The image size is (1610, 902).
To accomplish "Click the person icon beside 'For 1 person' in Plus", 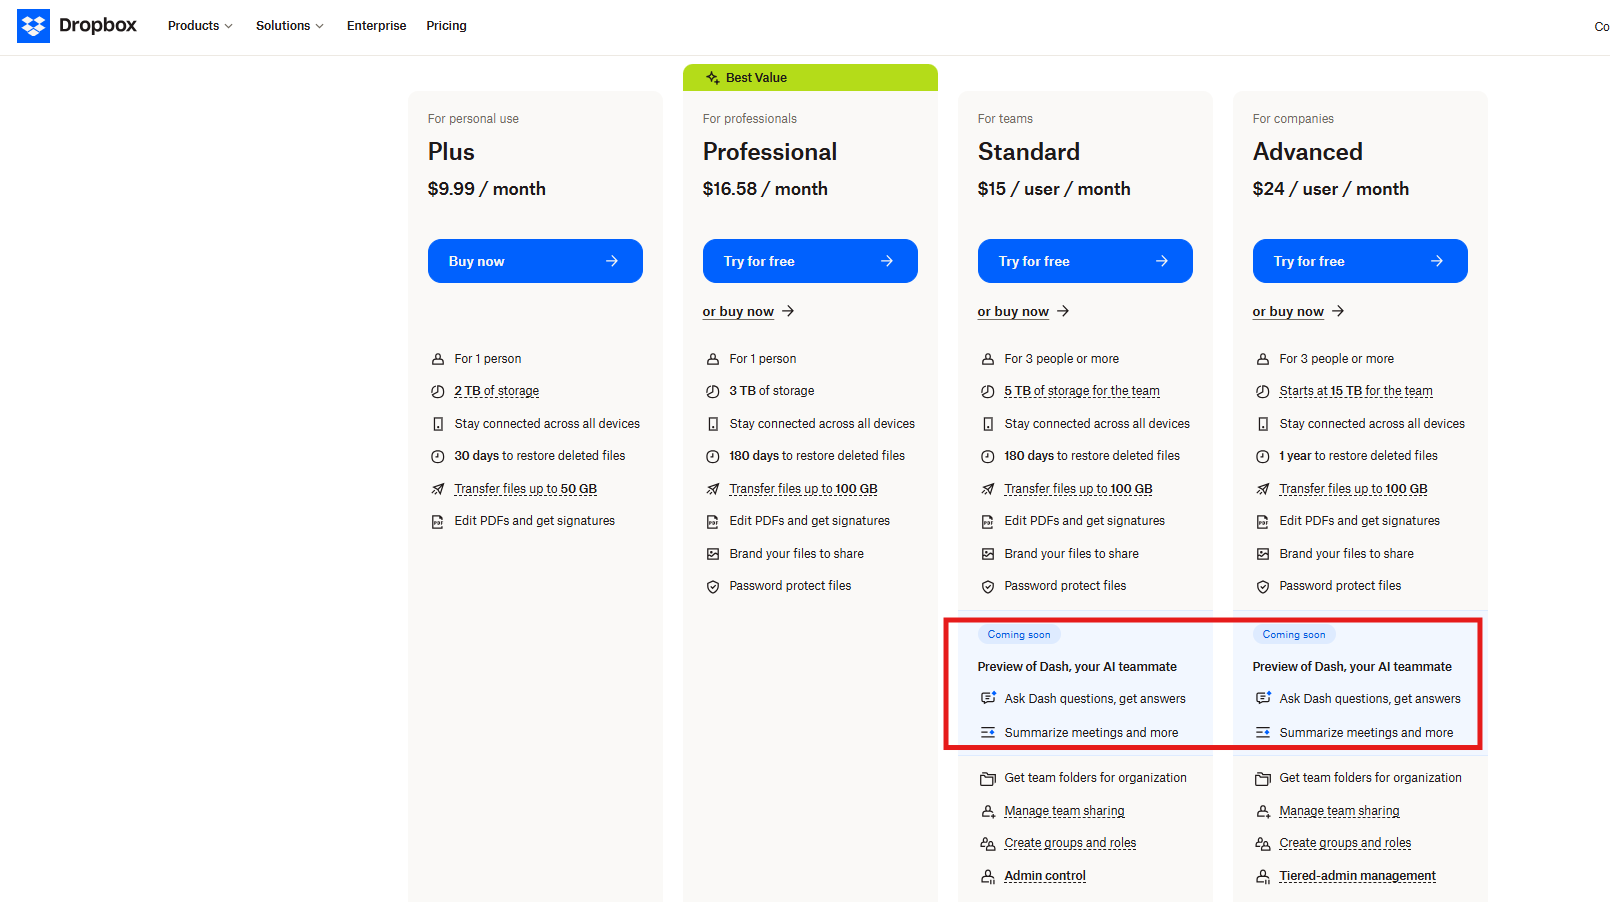I will (438, 358).
